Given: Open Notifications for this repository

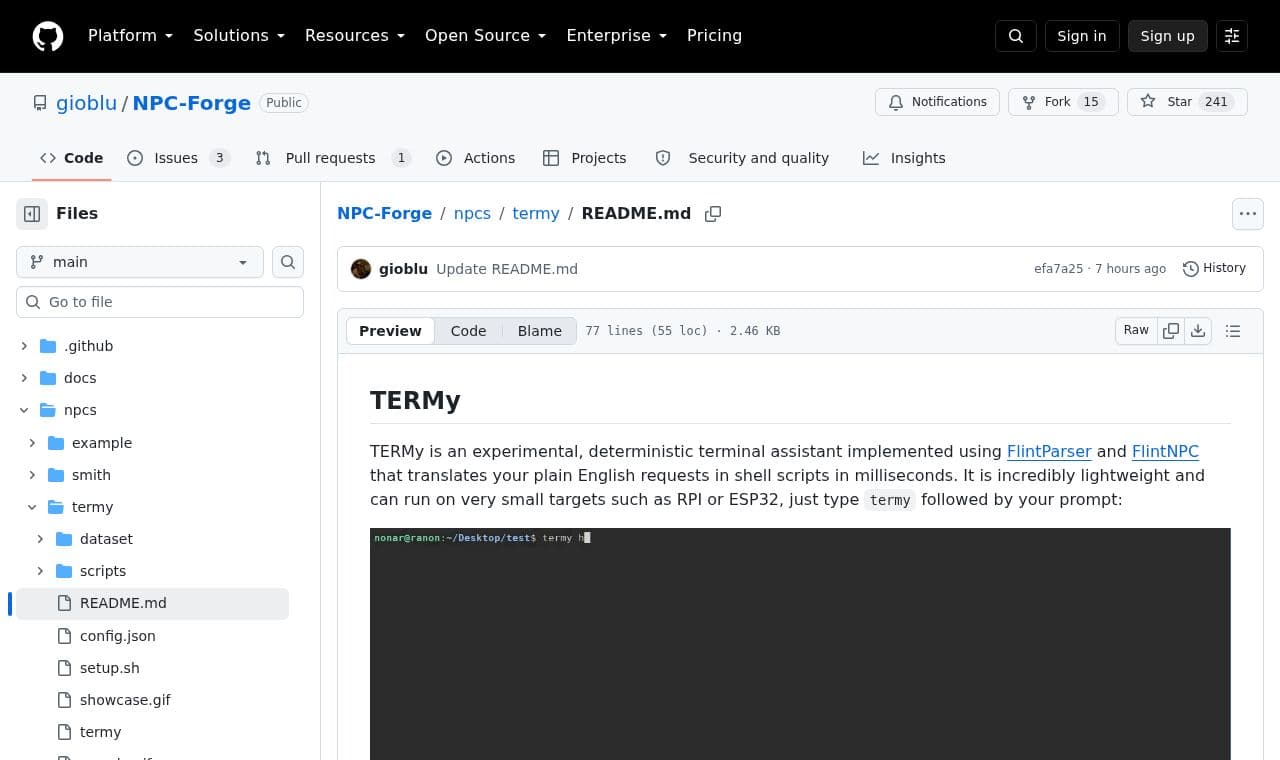Looking at the screenshot, I should click(937, 102).
